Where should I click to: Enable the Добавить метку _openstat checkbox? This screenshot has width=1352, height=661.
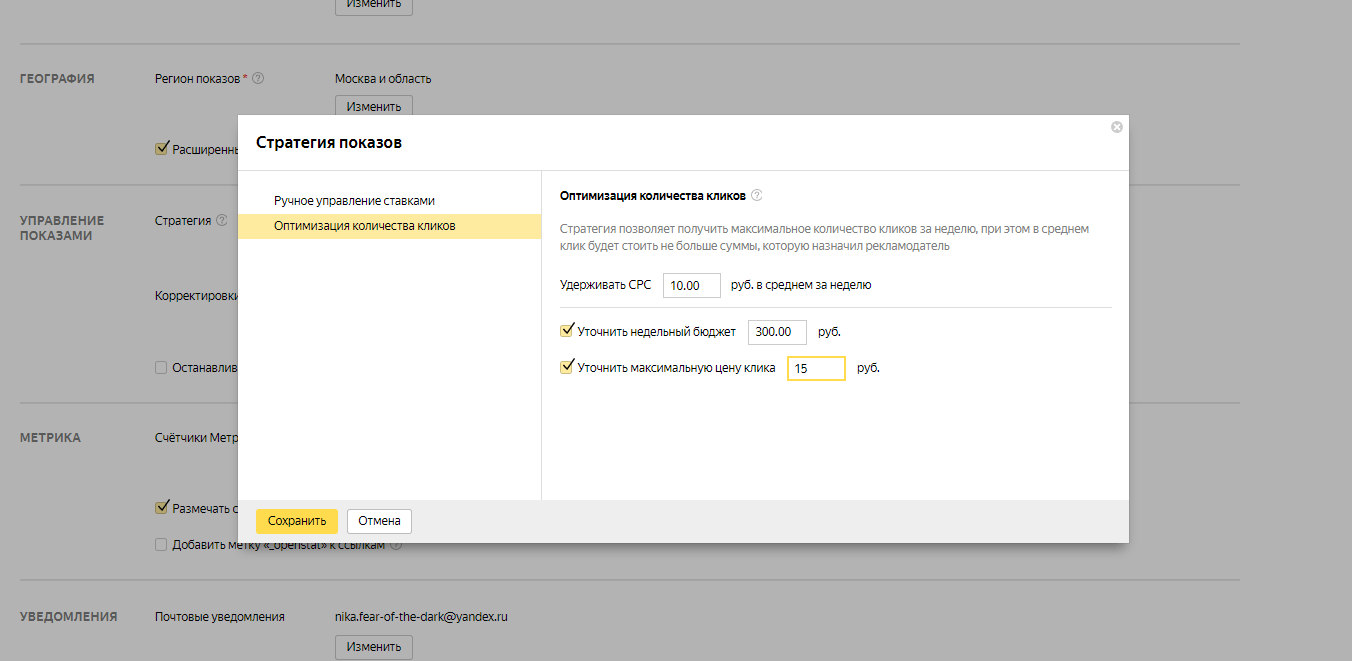161,545
